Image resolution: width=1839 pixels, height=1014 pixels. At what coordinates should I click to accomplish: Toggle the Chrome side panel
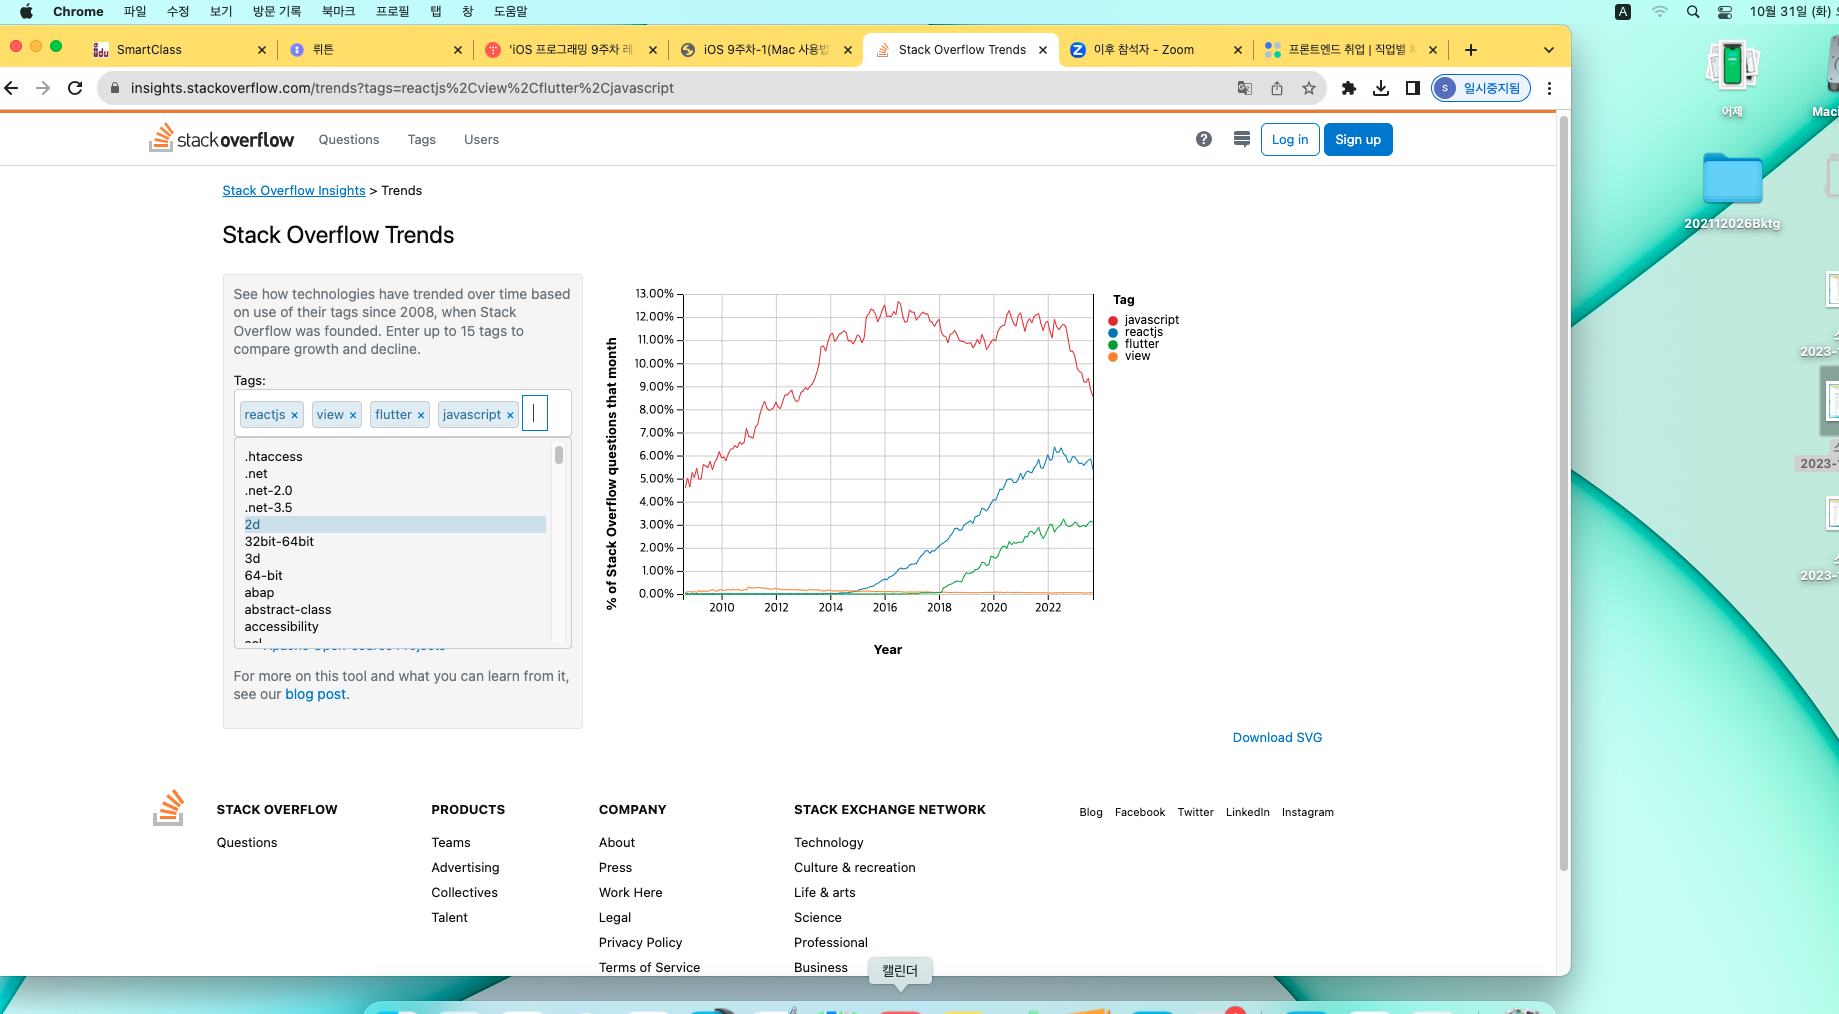1413,88
